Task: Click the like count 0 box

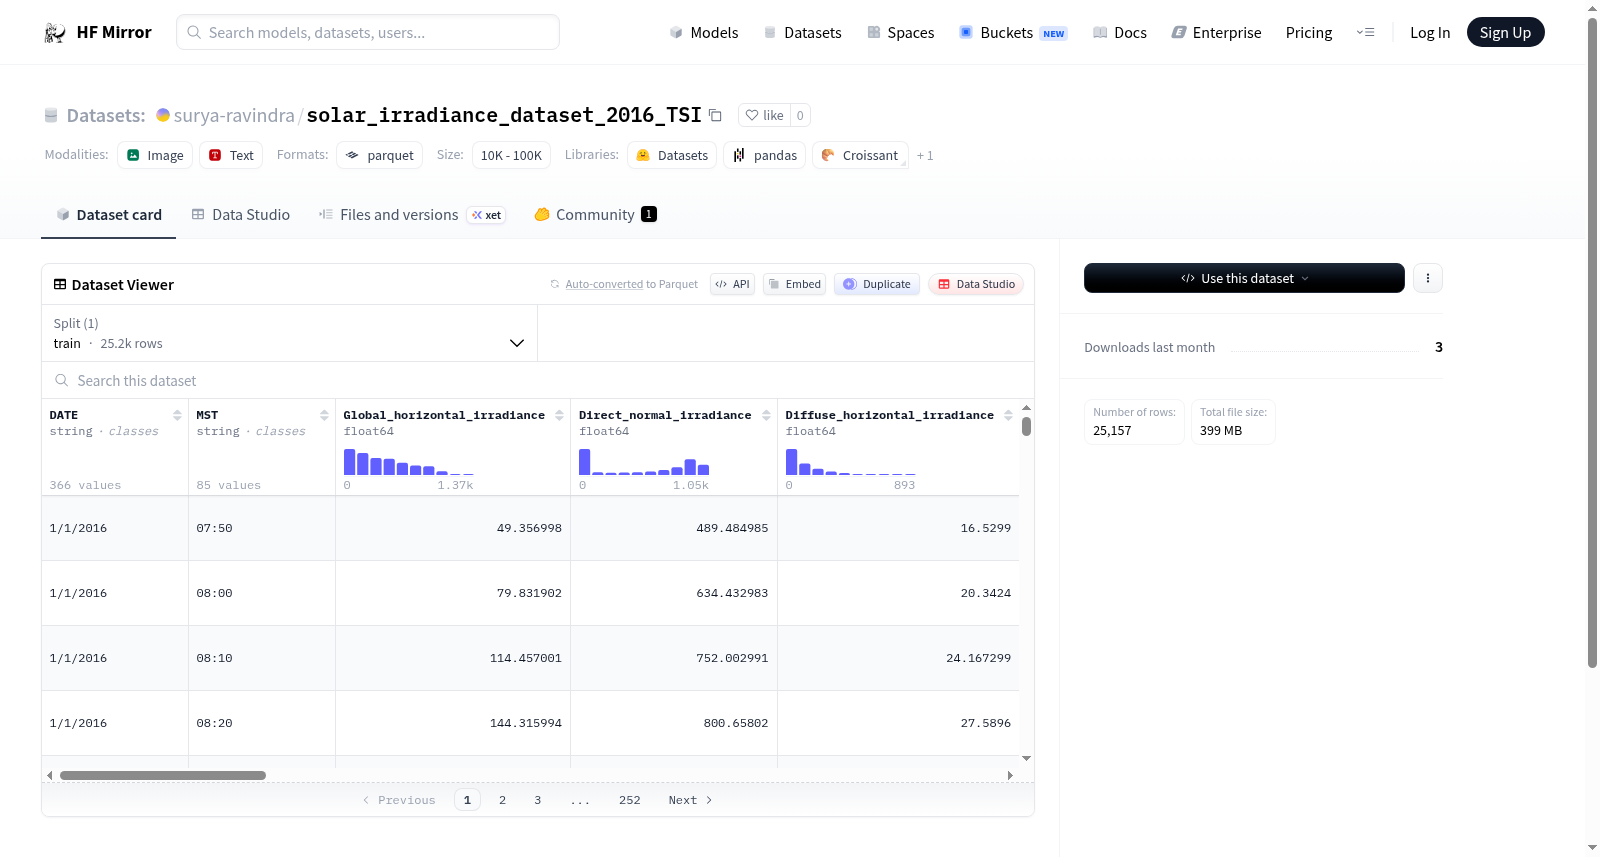Action: click(x=800, y=115)
